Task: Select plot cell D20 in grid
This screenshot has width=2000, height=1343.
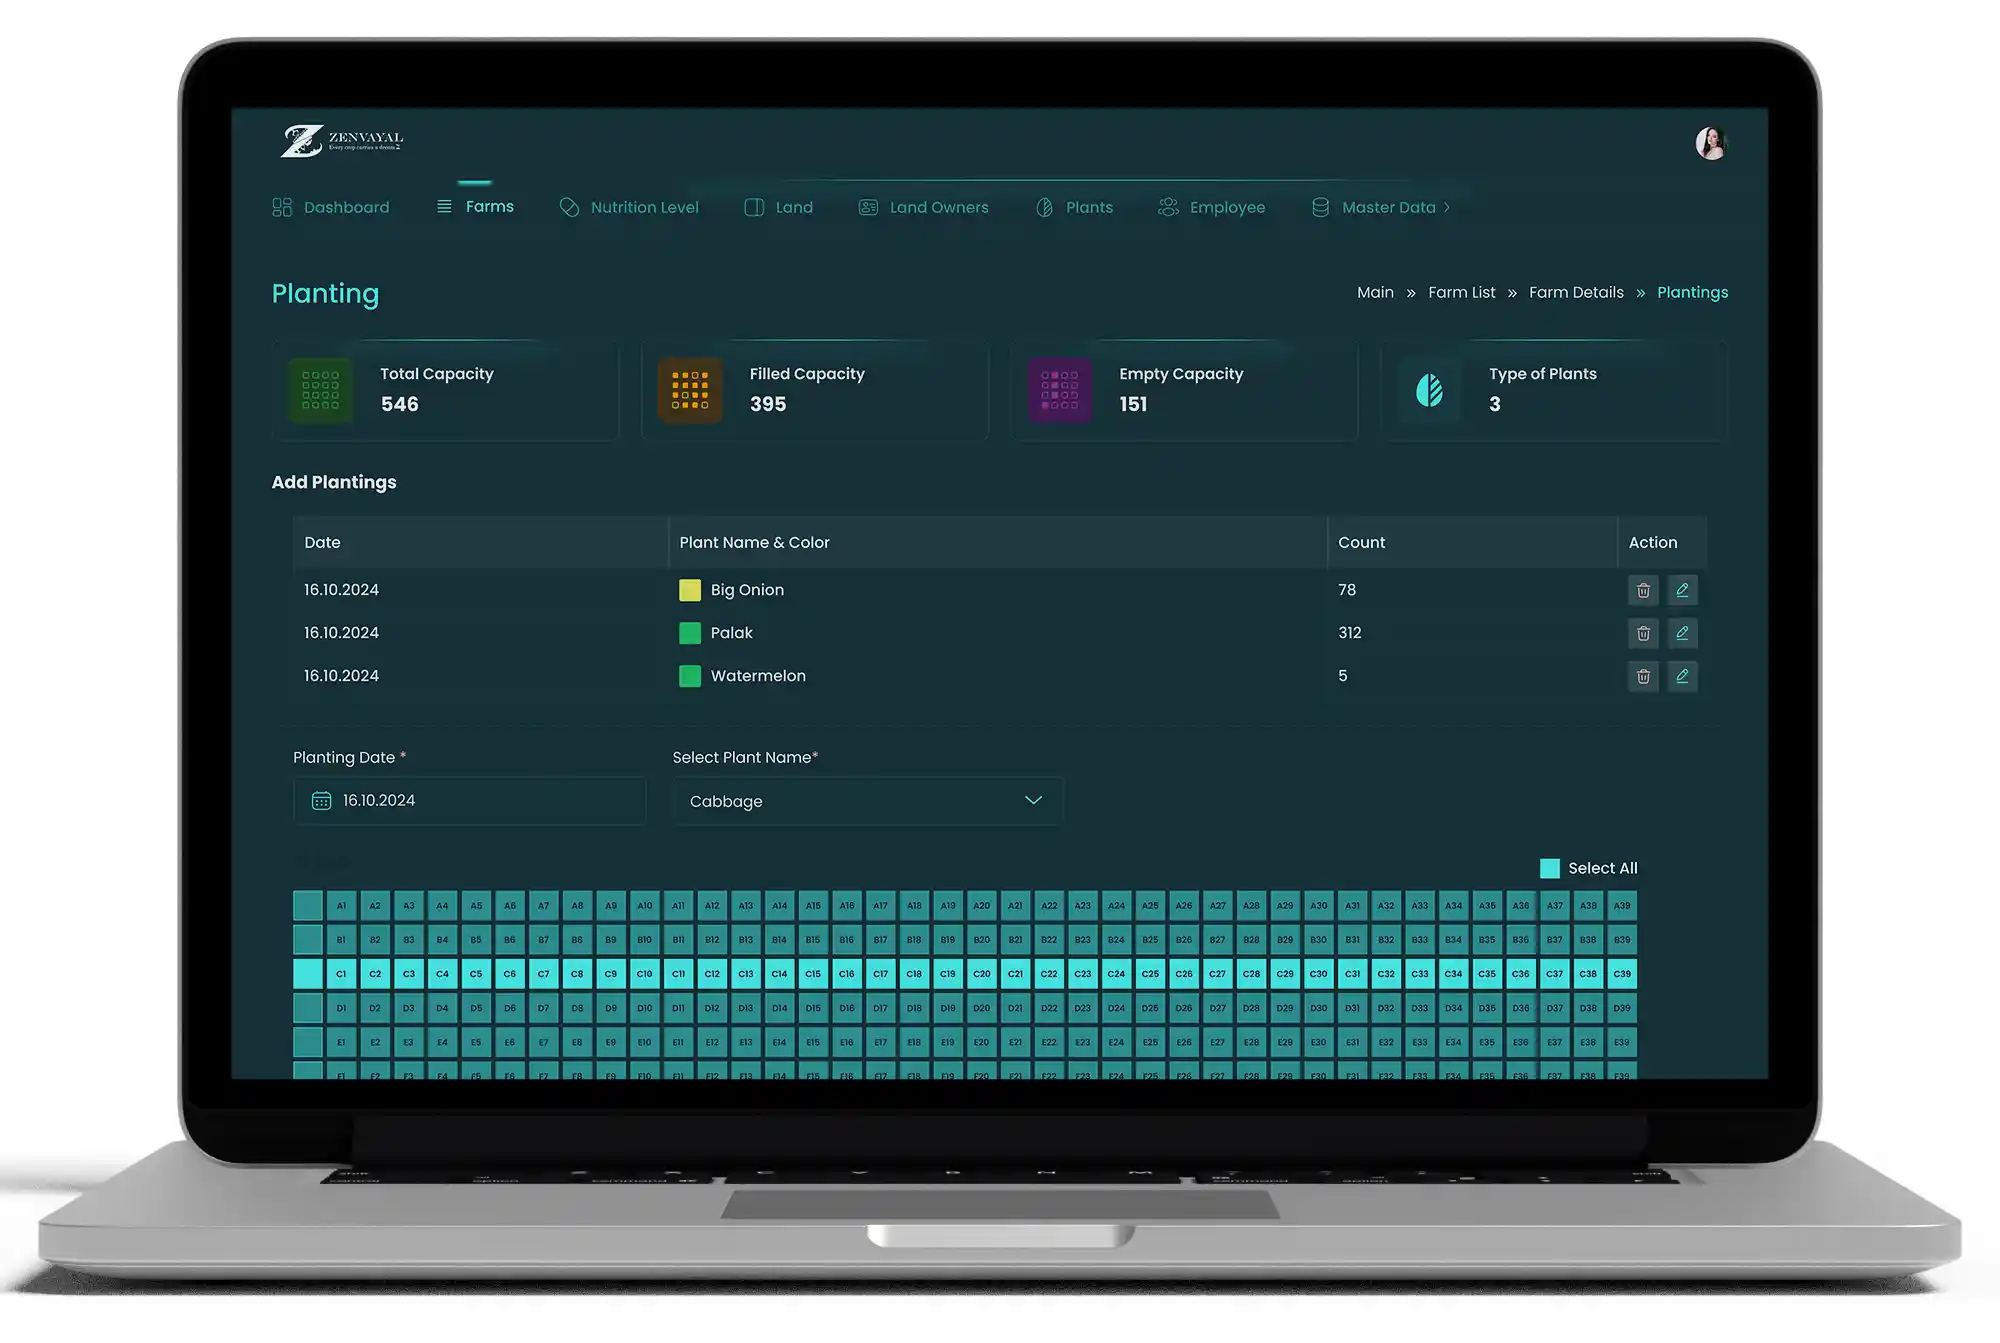Action: 981,1008
